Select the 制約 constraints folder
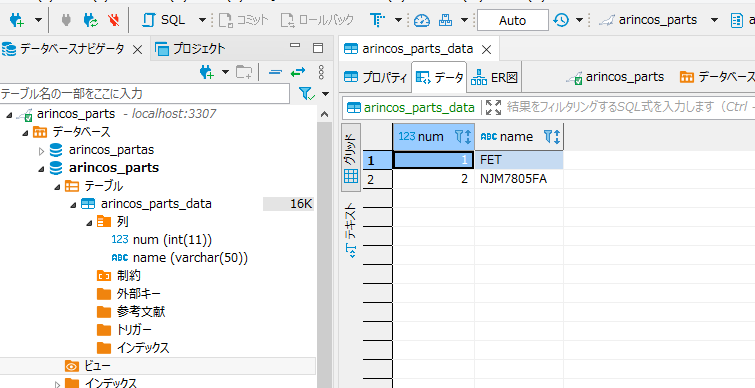This screenshot has width=755, height=388. [129, 275]
